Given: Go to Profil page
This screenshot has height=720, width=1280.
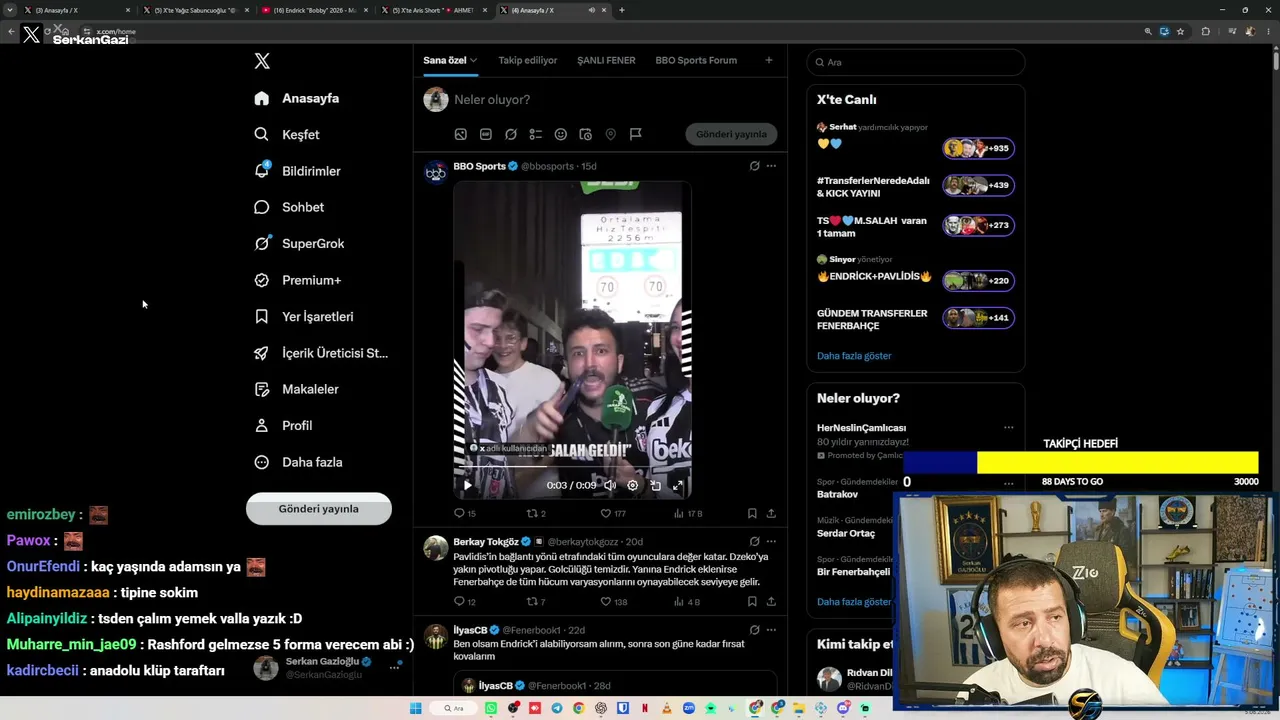Looking at the screenshot, I should [x=283, y=425].
